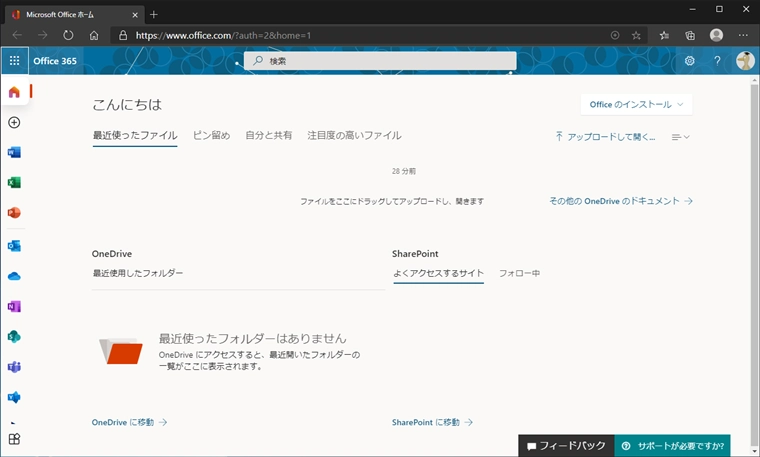The height and width of the screenshot is (457, 760).
Task: Click the 最近使用したフォルダー label
Action: tap(138, 273)
